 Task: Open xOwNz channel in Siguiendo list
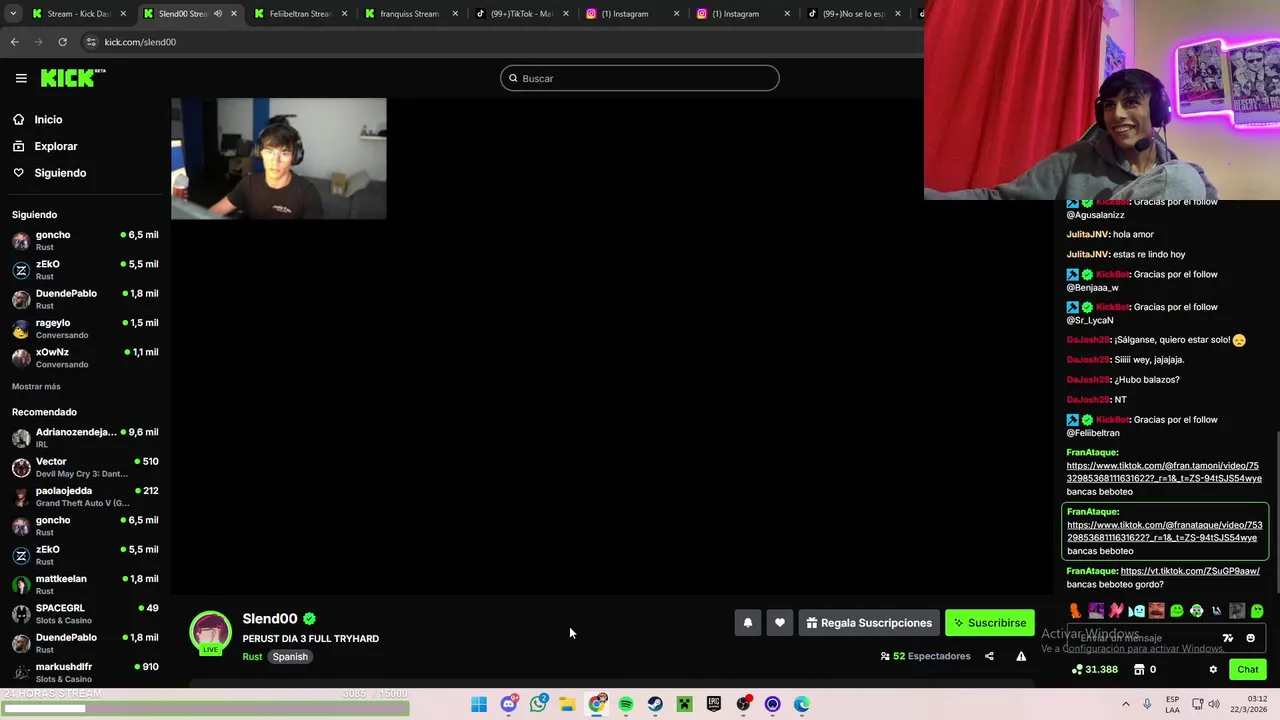coord(85,357)
